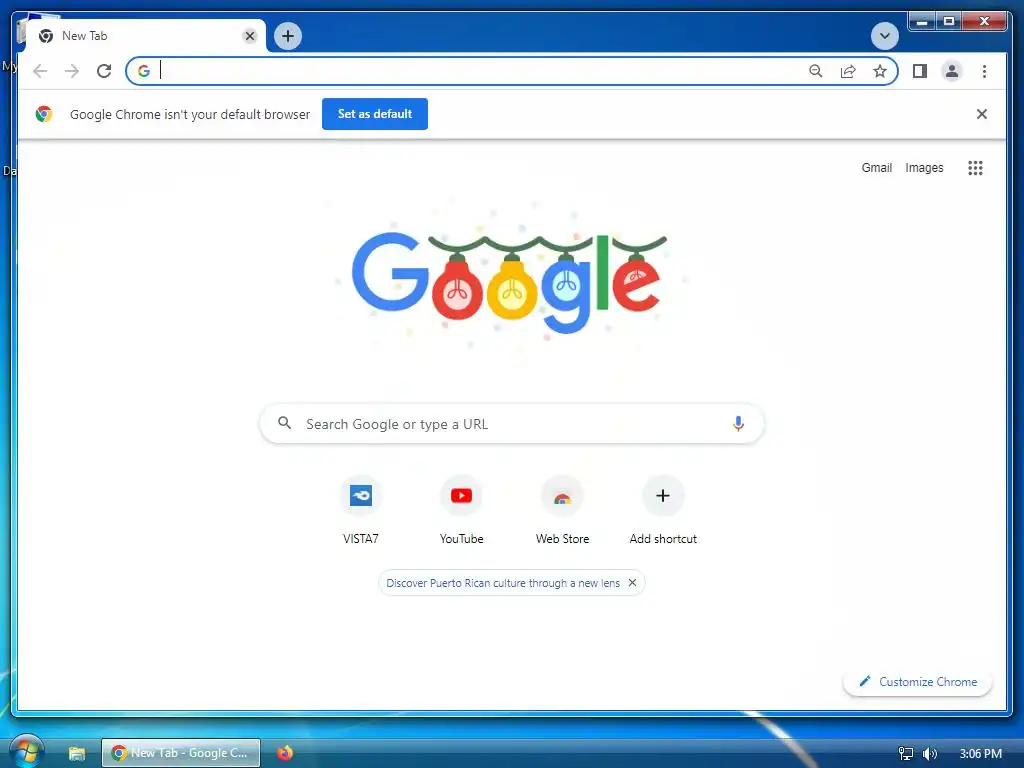
Task: Open the side panel
Action: click(920, 71)
